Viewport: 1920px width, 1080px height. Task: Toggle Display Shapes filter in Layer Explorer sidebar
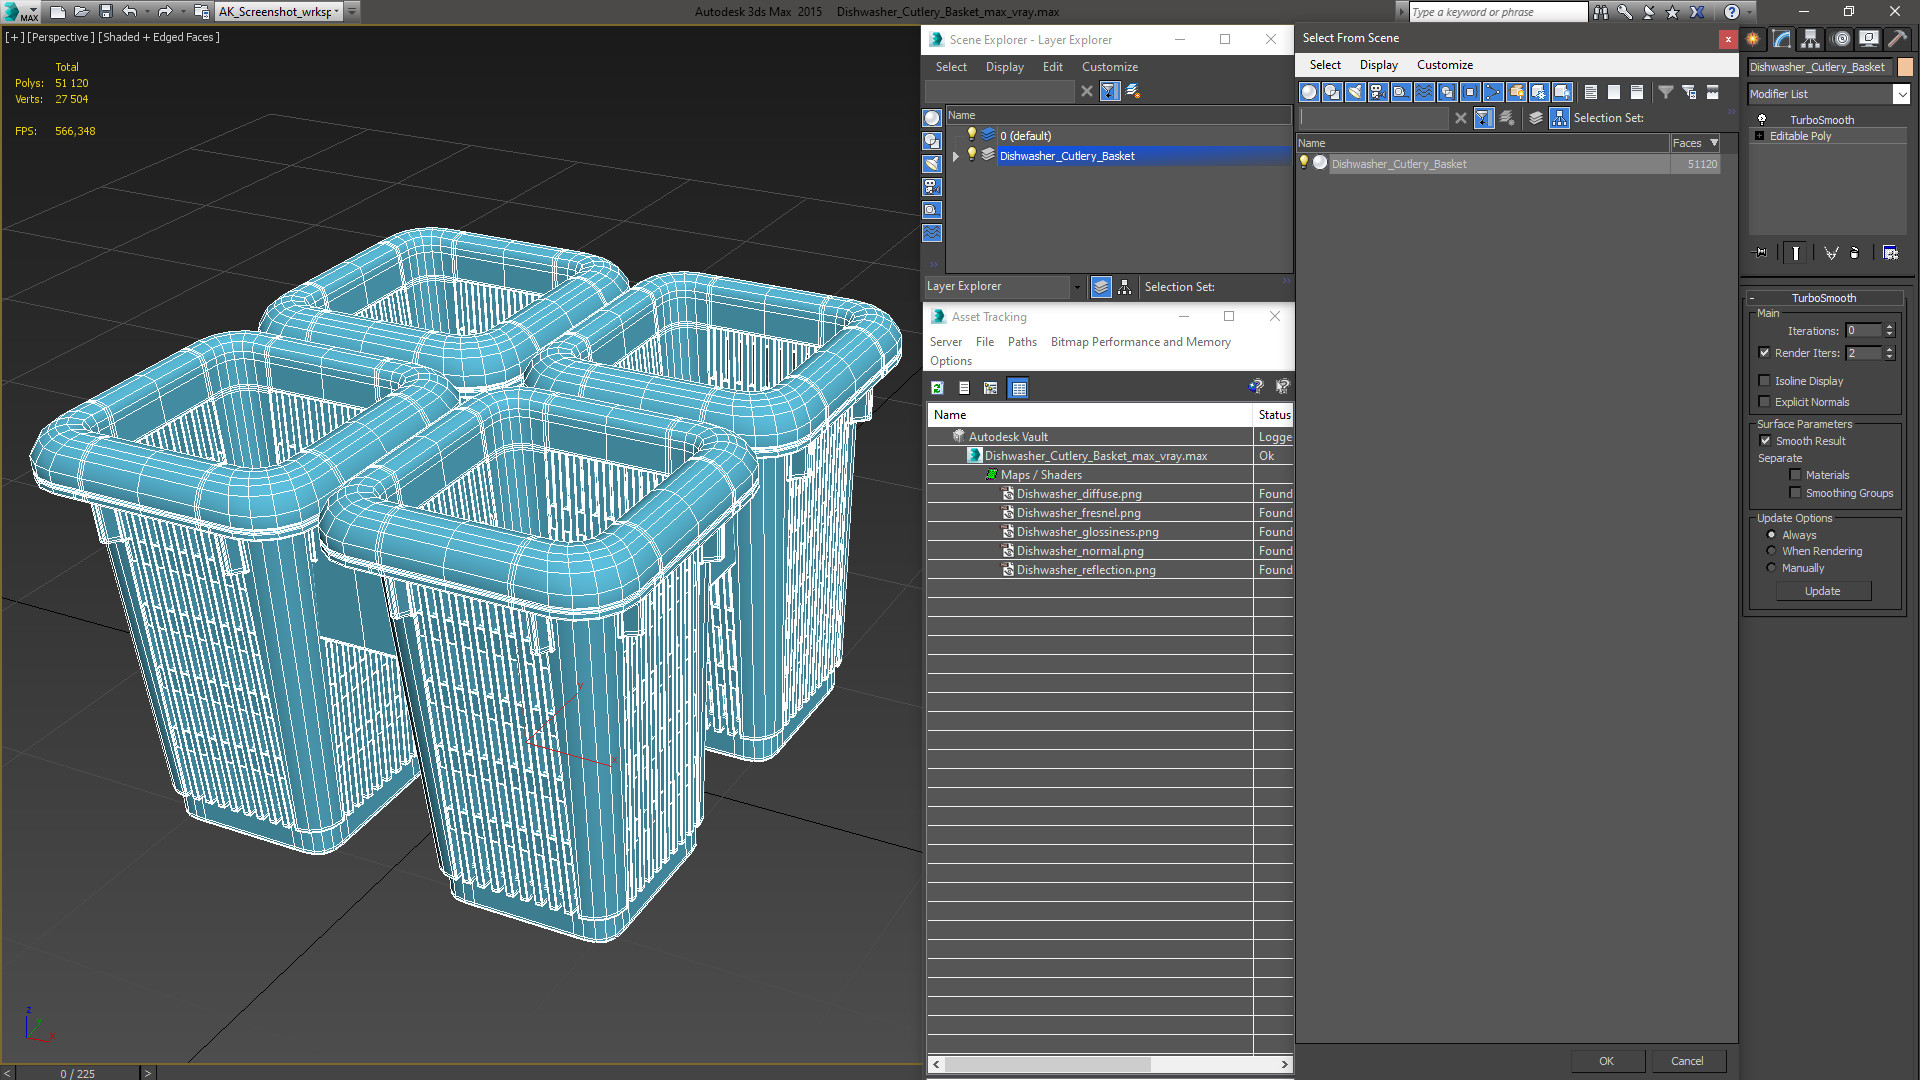click(x=932, y=141)
